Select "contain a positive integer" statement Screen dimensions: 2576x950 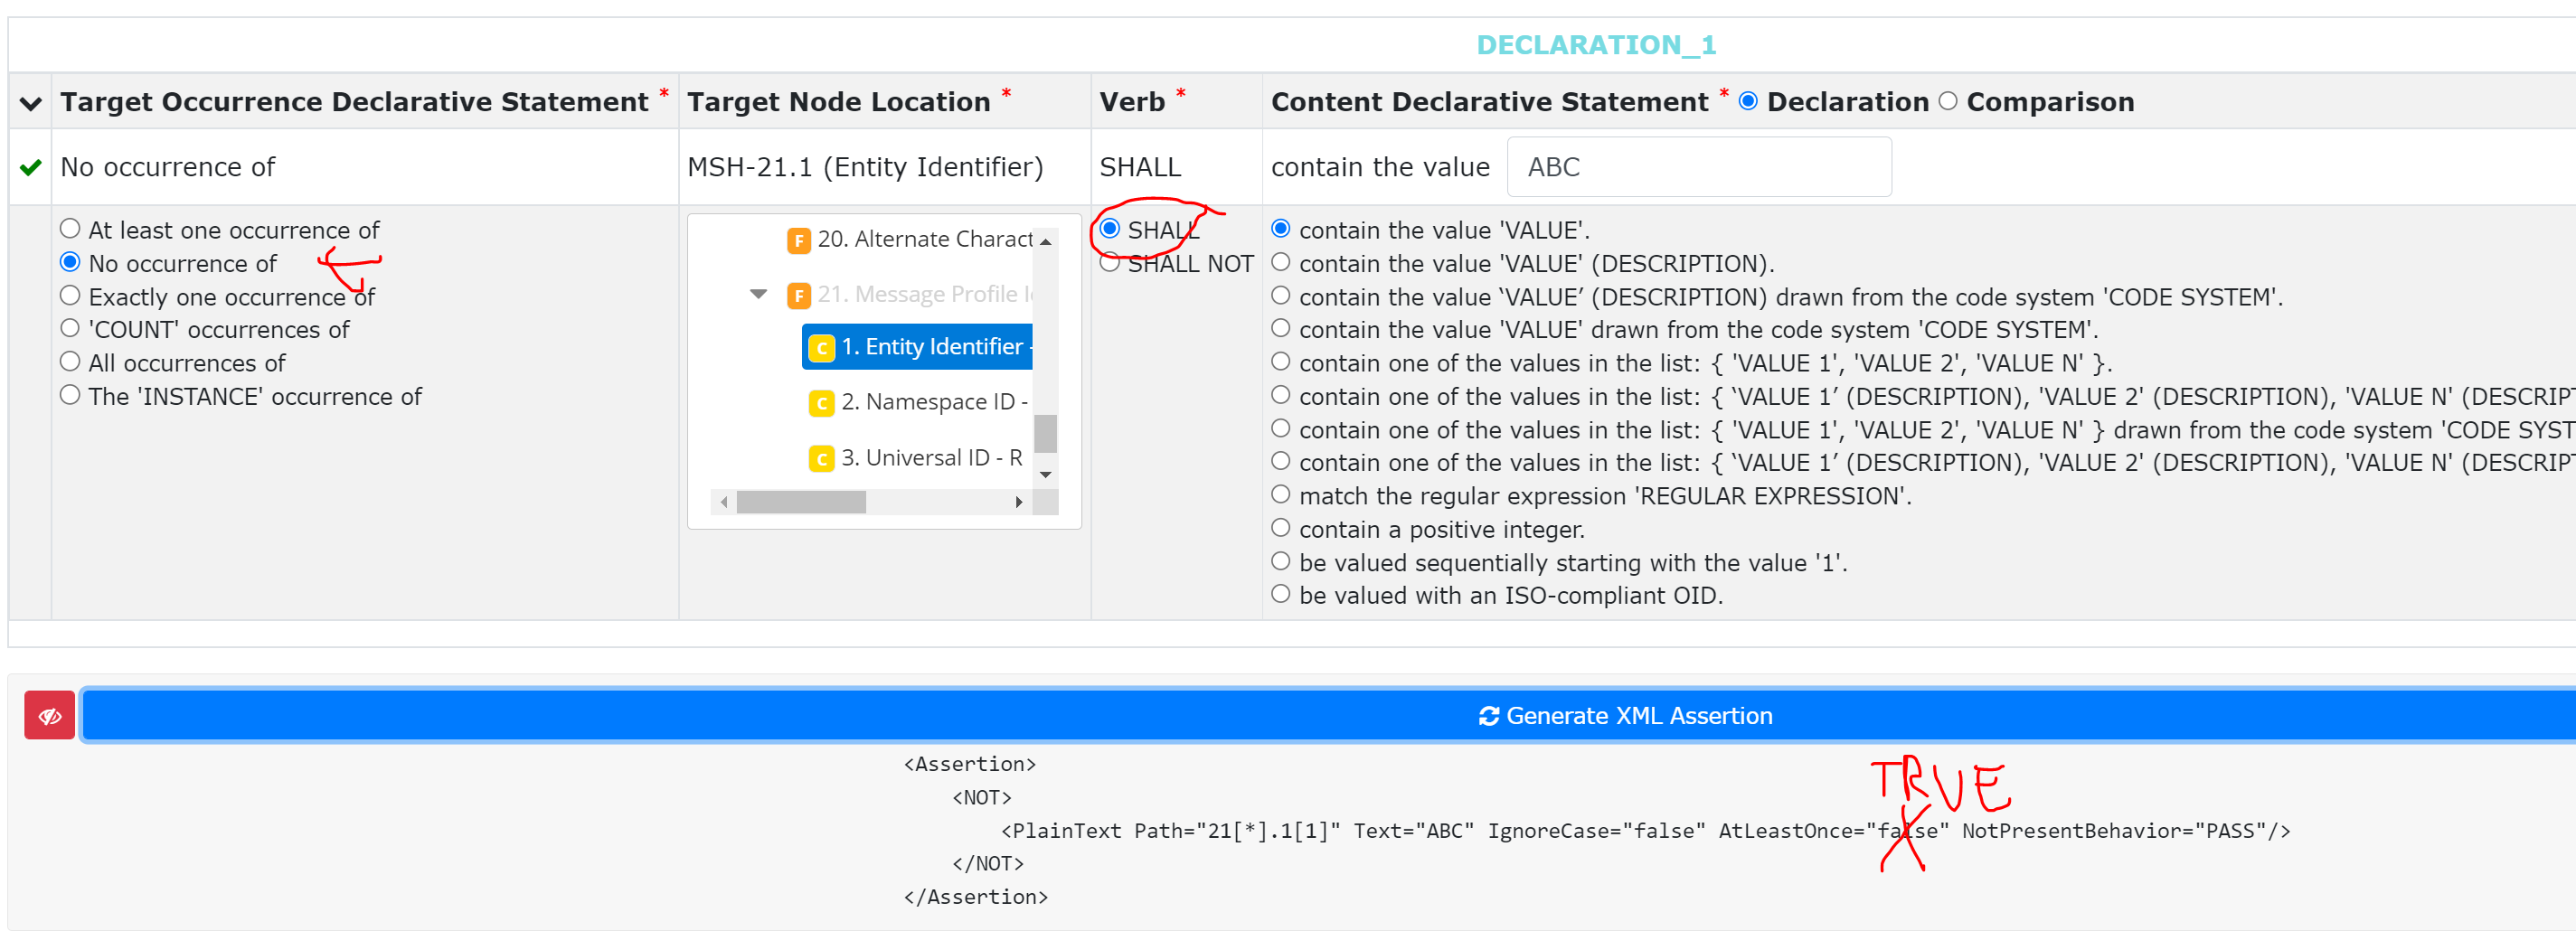point(1281,527)
